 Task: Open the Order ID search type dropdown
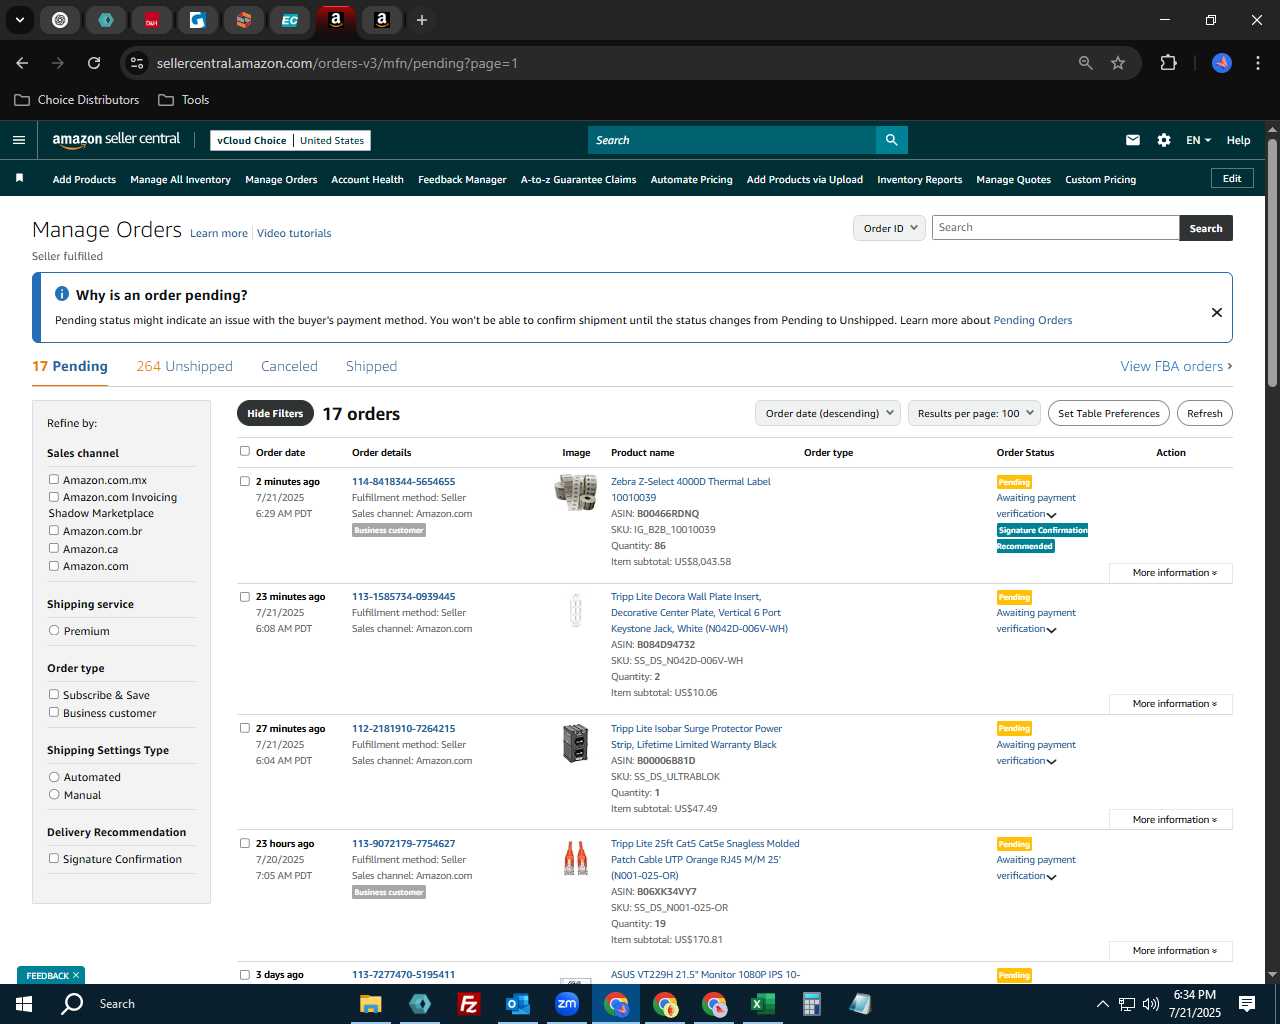click(889, 228)
